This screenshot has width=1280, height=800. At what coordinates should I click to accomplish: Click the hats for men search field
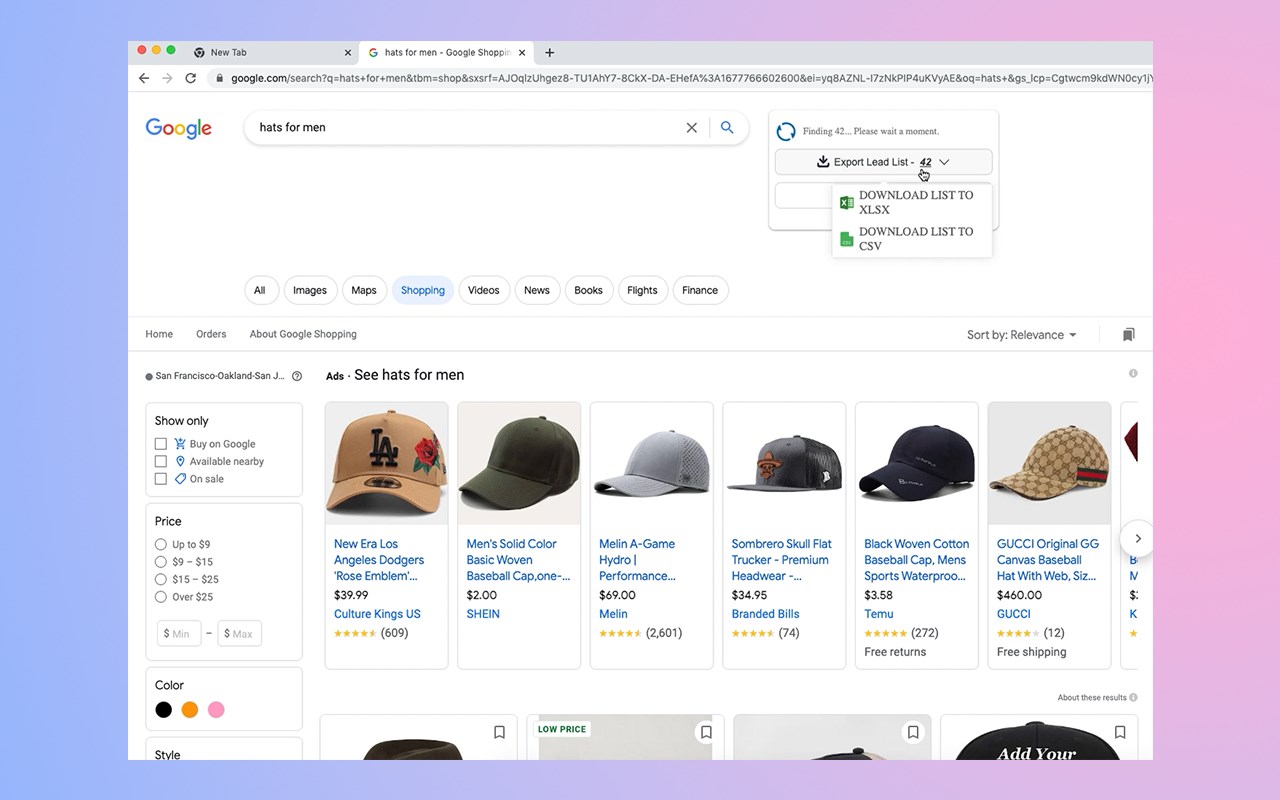[465, 128]
